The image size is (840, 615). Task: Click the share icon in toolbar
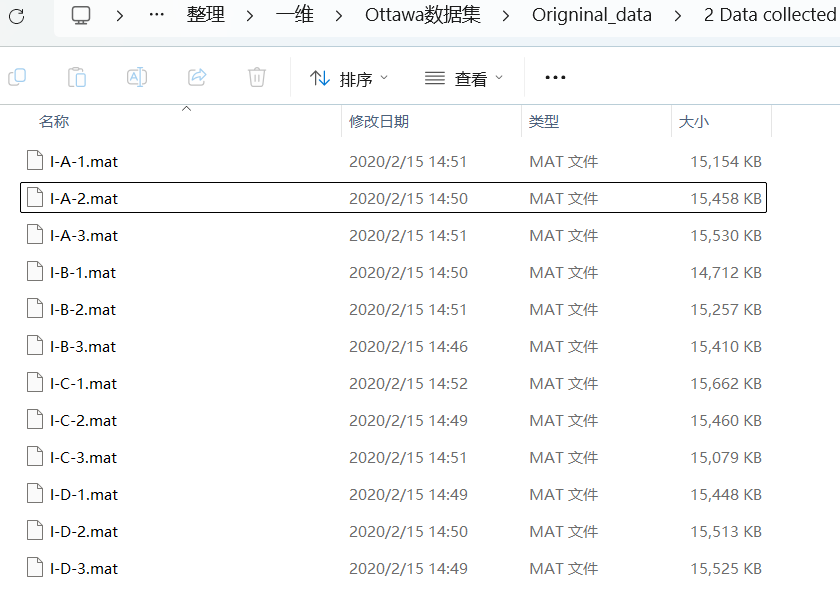pyautogui.click(x=197, y=77)
